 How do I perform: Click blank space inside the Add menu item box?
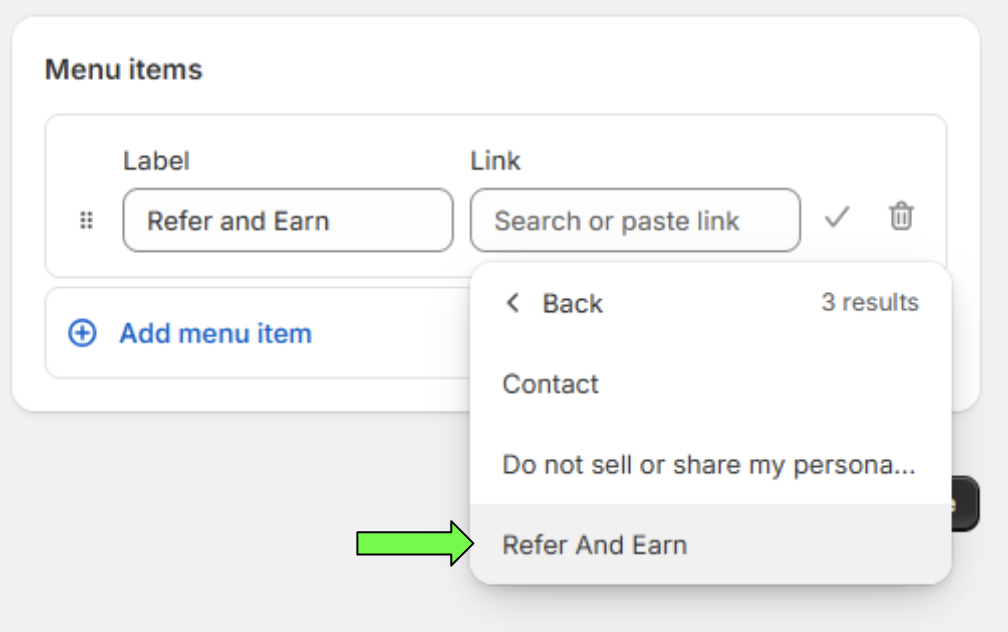(x=392, y=334)
